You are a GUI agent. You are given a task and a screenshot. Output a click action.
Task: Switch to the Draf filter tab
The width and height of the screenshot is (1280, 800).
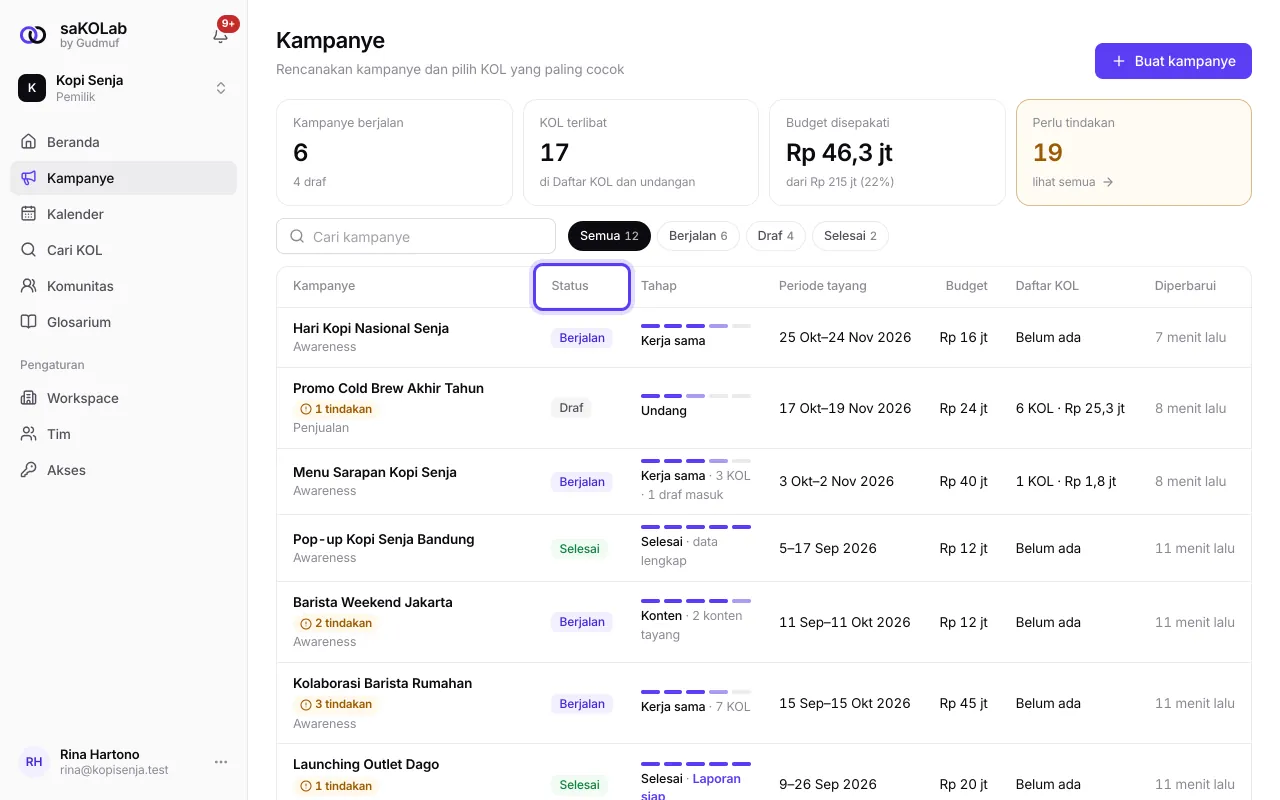tap(776, 236)
